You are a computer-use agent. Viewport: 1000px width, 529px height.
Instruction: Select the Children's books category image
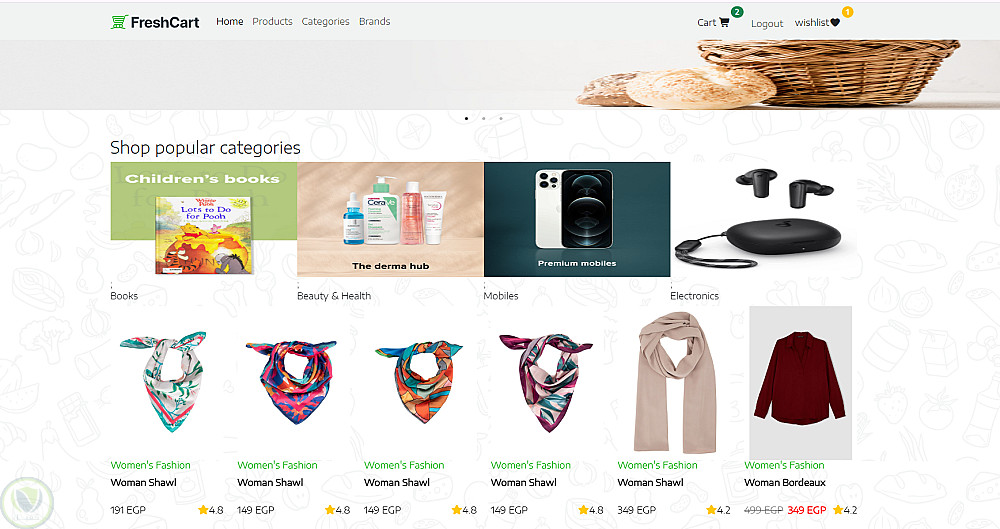pos(203,219)
